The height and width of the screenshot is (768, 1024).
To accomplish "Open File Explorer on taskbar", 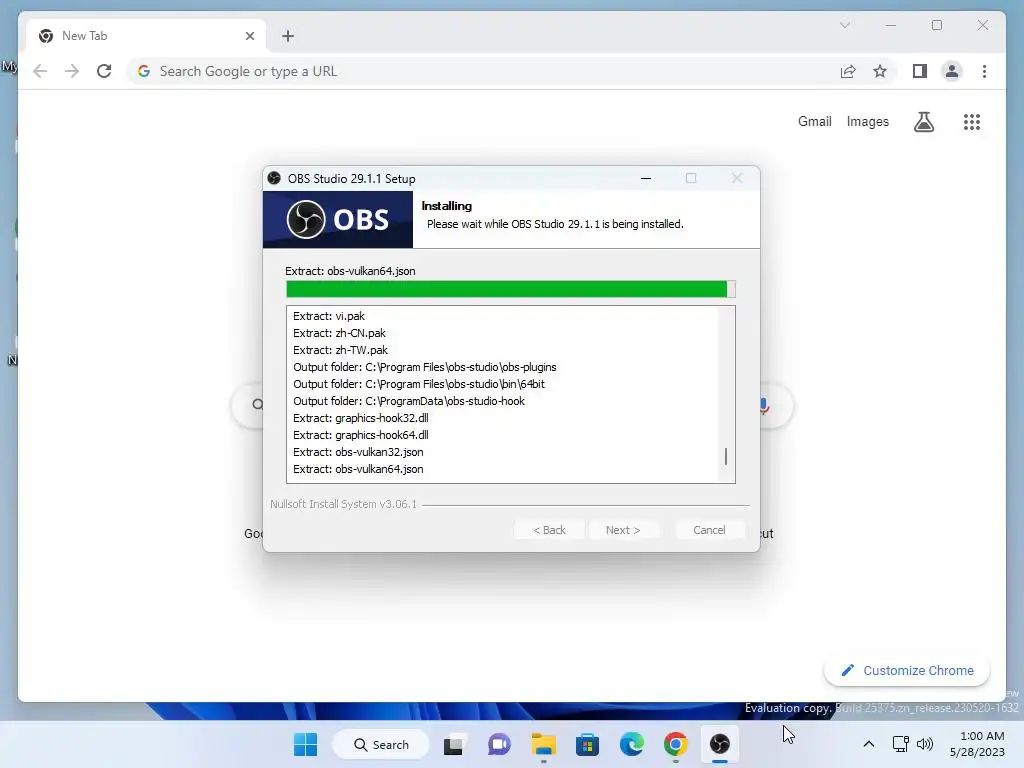I will pos(543,744).
